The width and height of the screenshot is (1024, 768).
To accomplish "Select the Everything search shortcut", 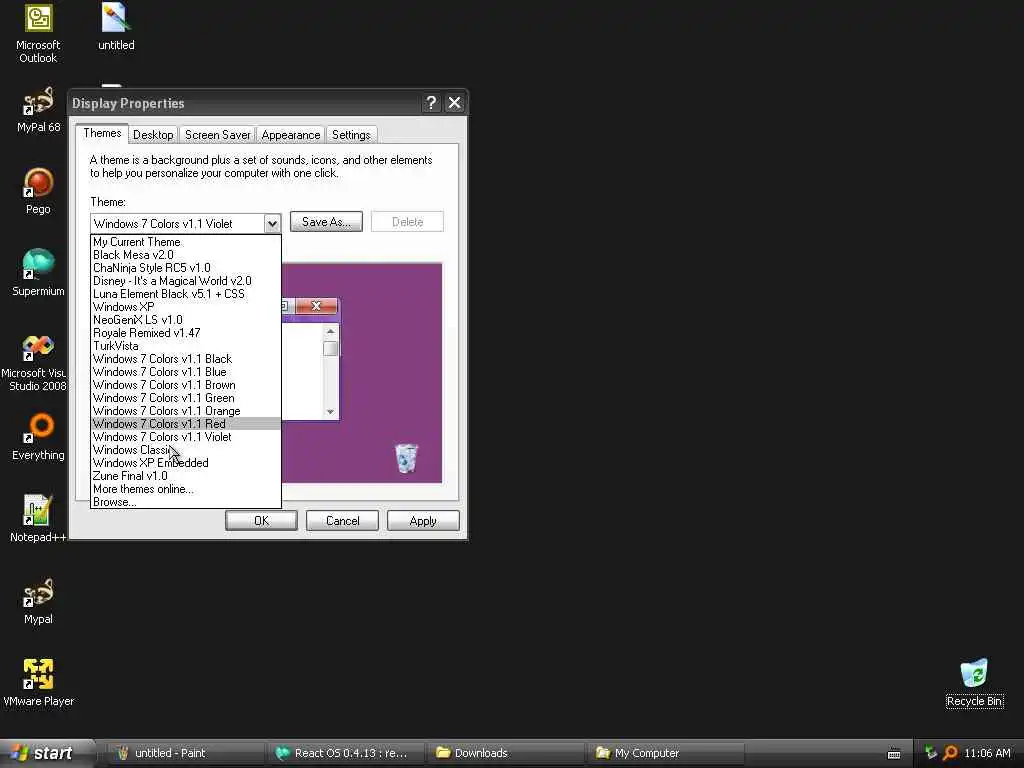I will [x=38, y=437].
